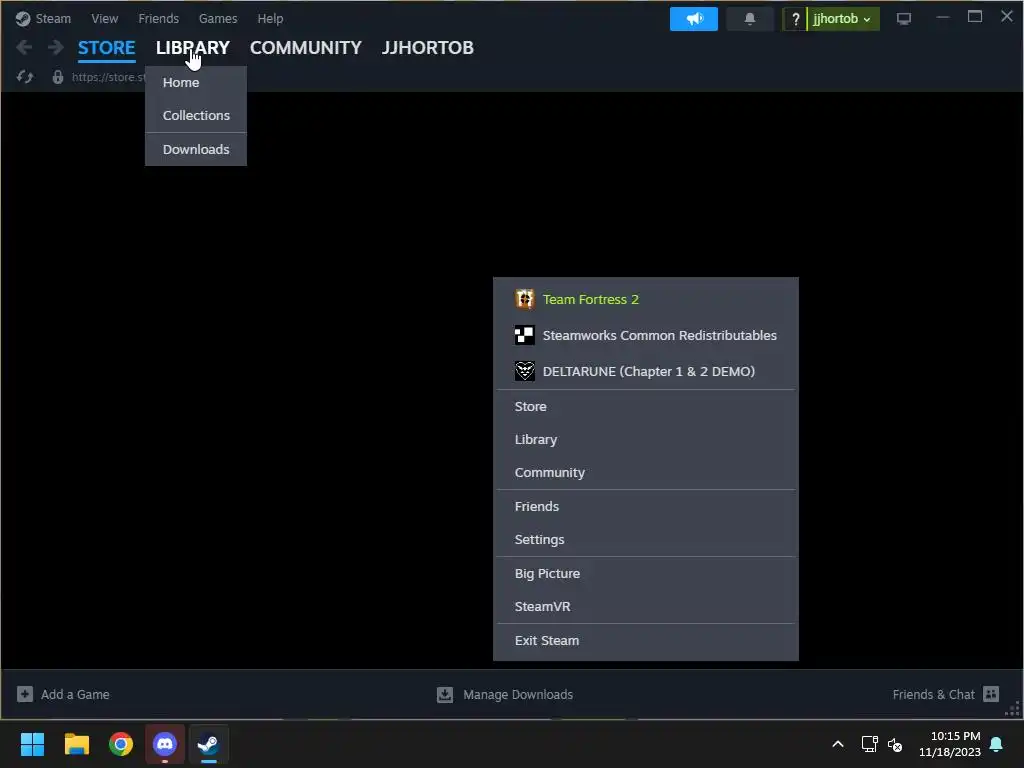Viewport: 1024px width, 768px height.
Task: Choose Community in the tray context menu
Action: point(645,472)
